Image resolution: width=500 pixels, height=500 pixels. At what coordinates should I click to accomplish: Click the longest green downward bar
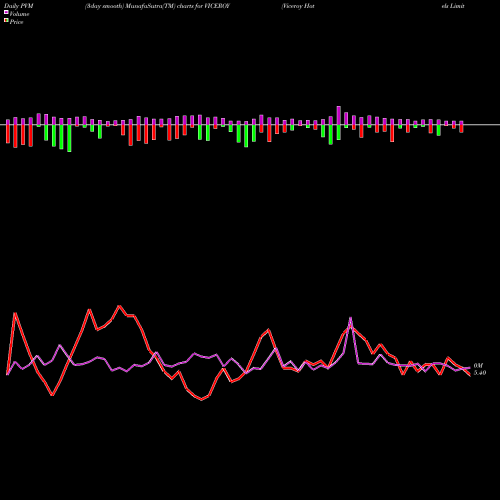[69, 138]
